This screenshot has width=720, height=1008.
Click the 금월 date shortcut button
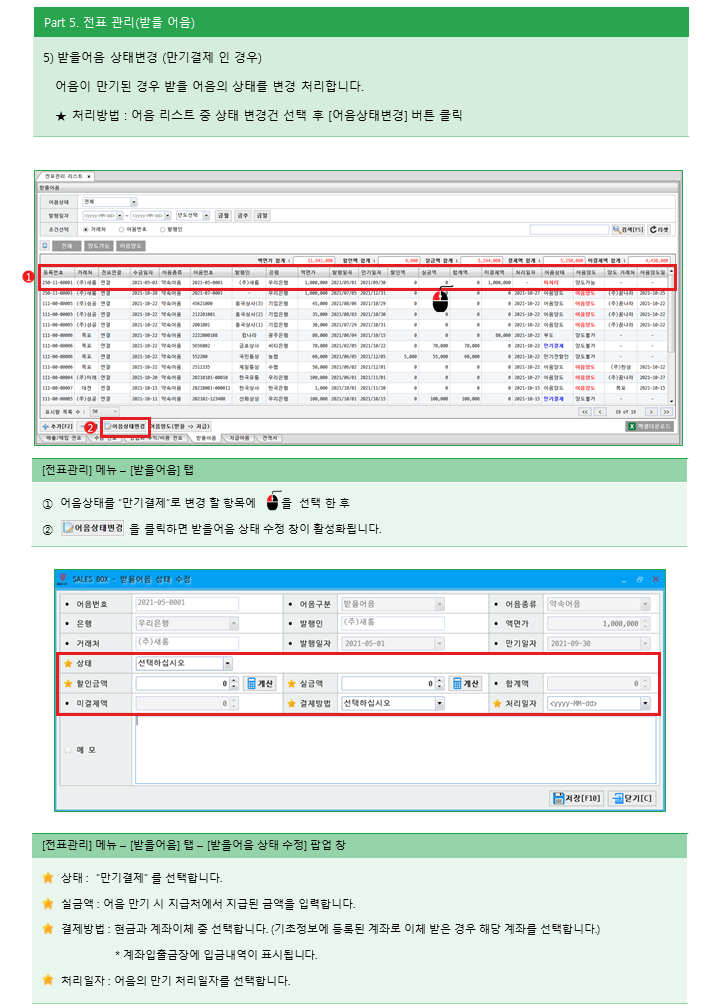pyautogui.click(x=223, y=215)
